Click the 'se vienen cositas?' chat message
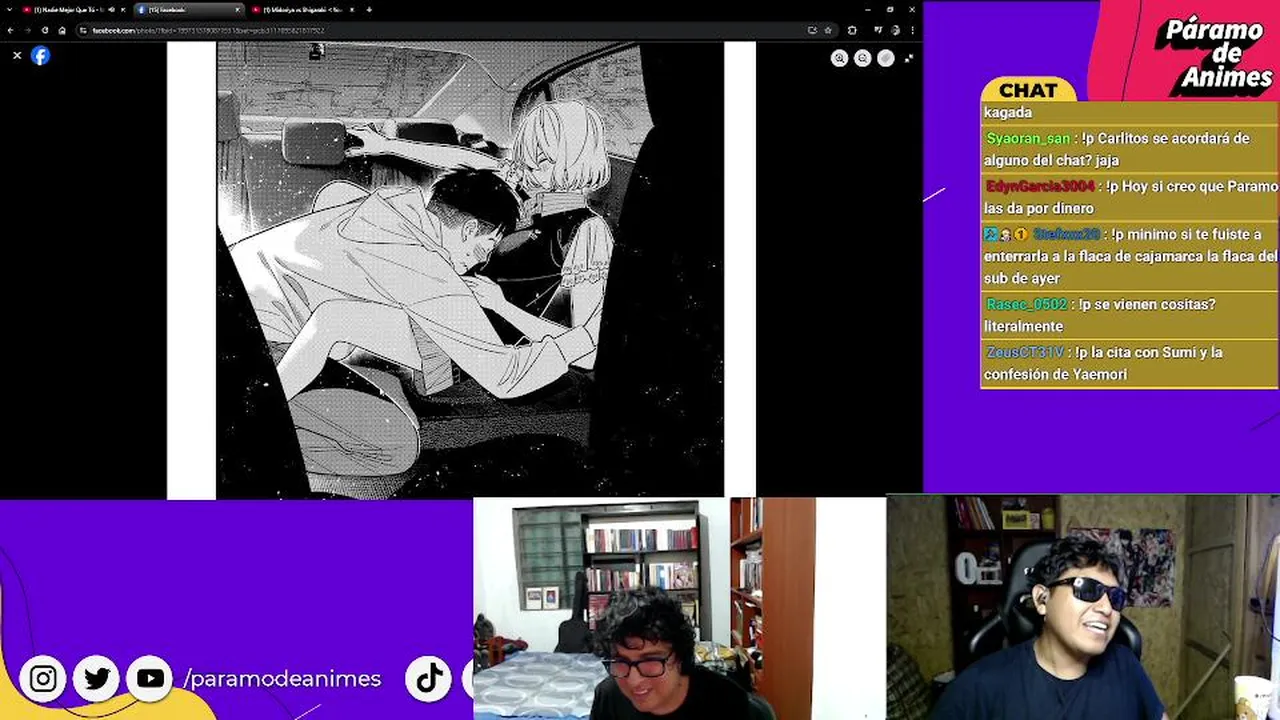 click(x=1129, y=315)
